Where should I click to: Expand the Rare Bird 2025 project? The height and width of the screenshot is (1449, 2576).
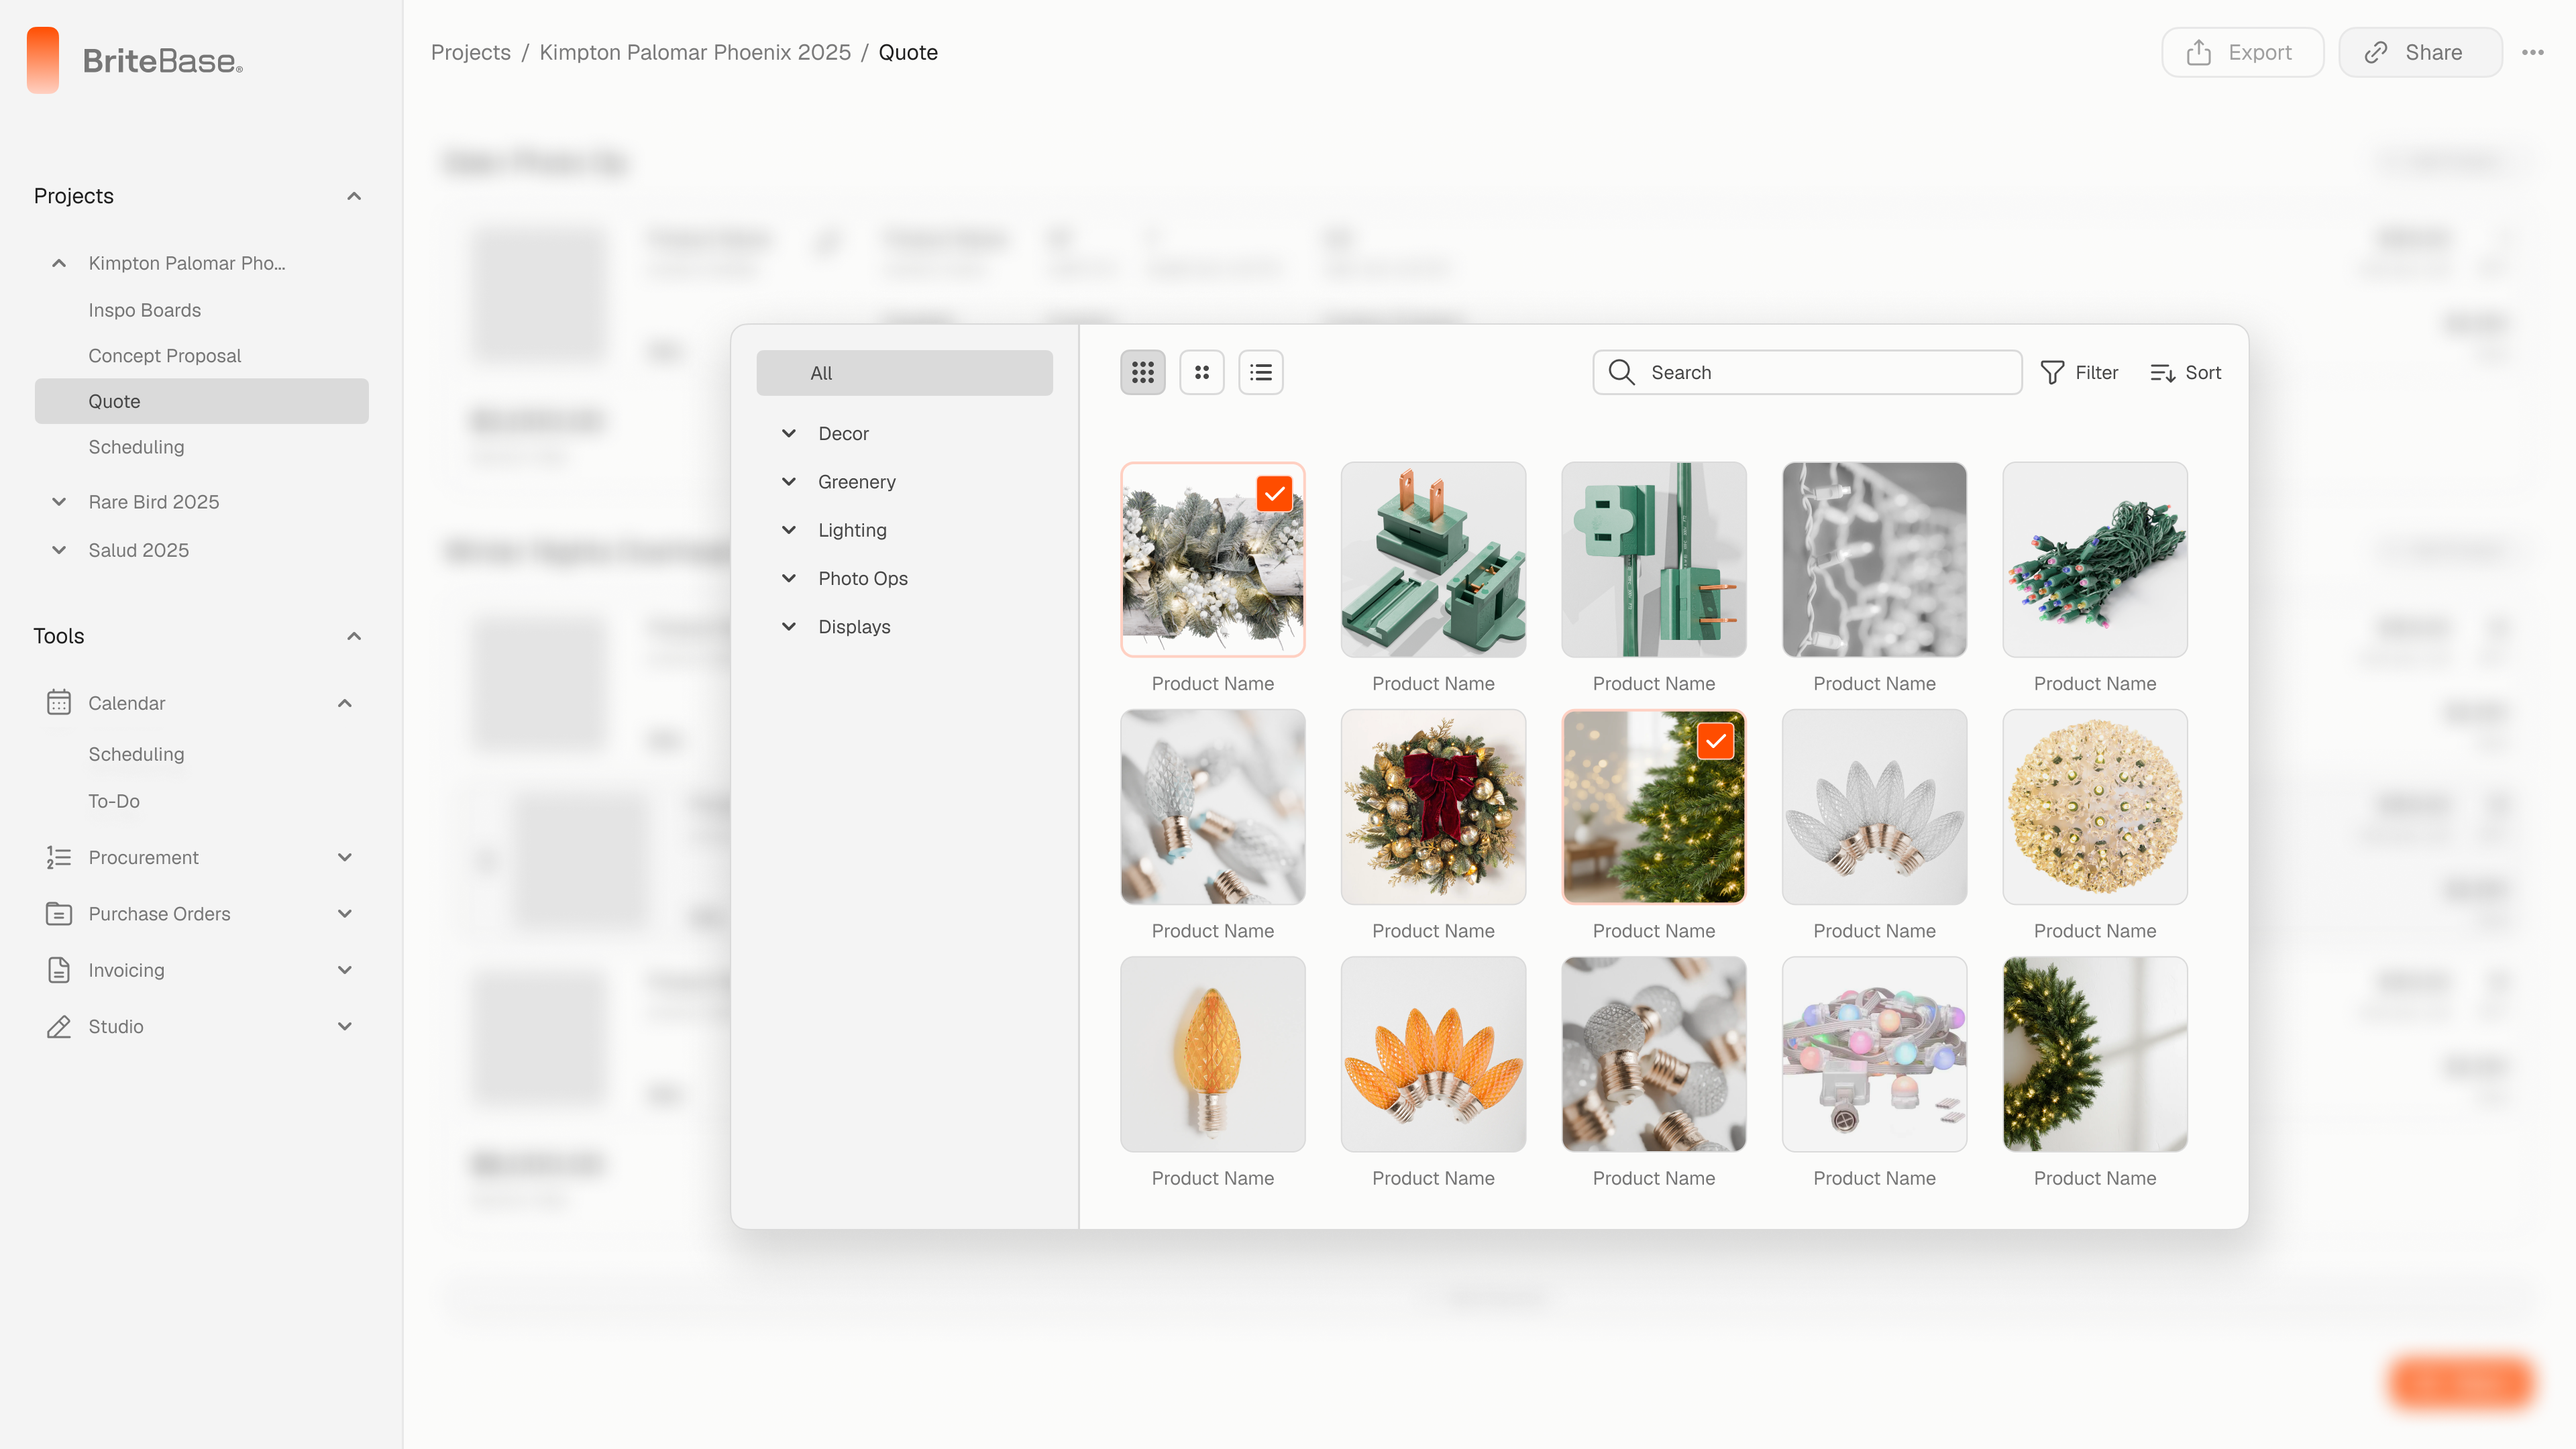point(59,502)
